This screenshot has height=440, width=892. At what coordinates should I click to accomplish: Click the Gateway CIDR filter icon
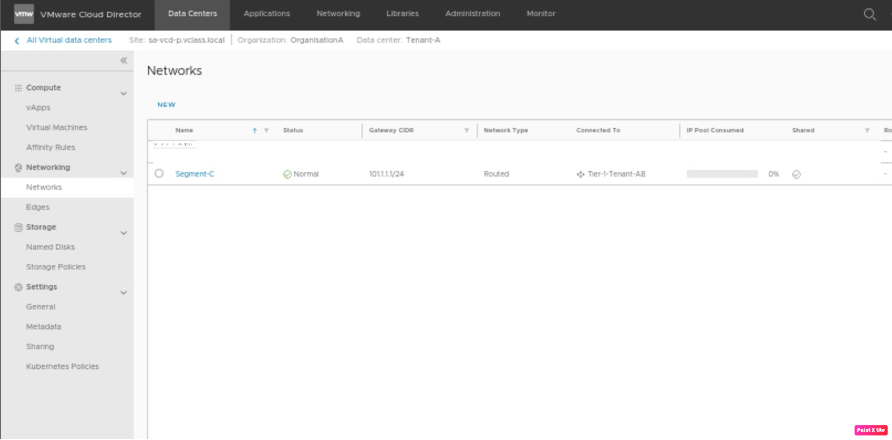[x=466, y=130]
